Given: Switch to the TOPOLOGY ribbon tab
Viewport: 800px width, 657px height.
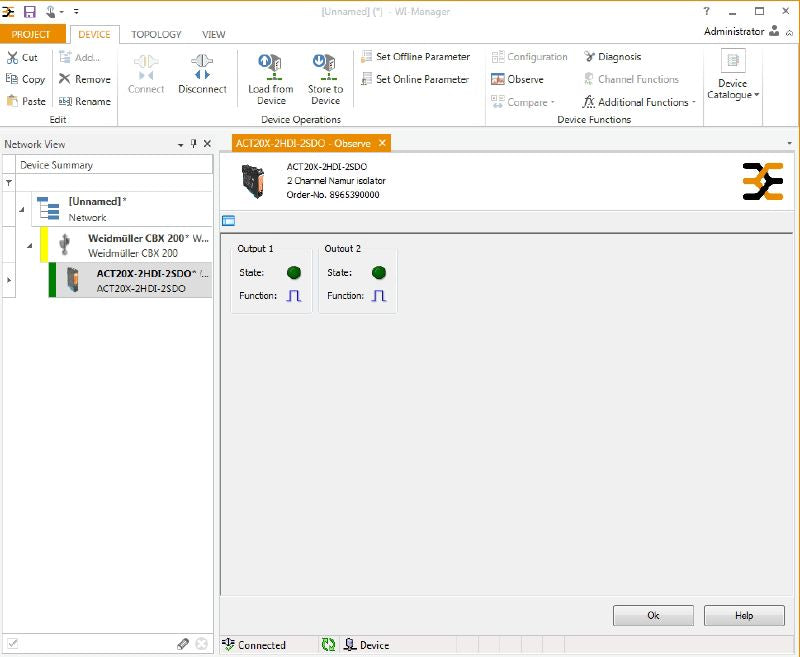Looking at the screenshot, I should point(156,34).
